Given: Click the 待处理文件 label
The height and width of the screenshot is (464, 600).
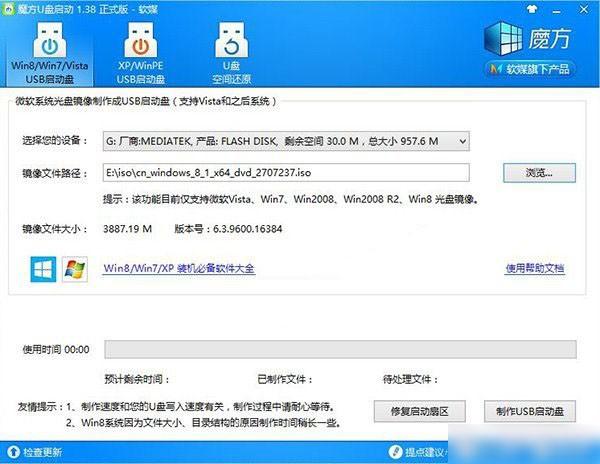Looking at the screenshot, I should [410, 379].
